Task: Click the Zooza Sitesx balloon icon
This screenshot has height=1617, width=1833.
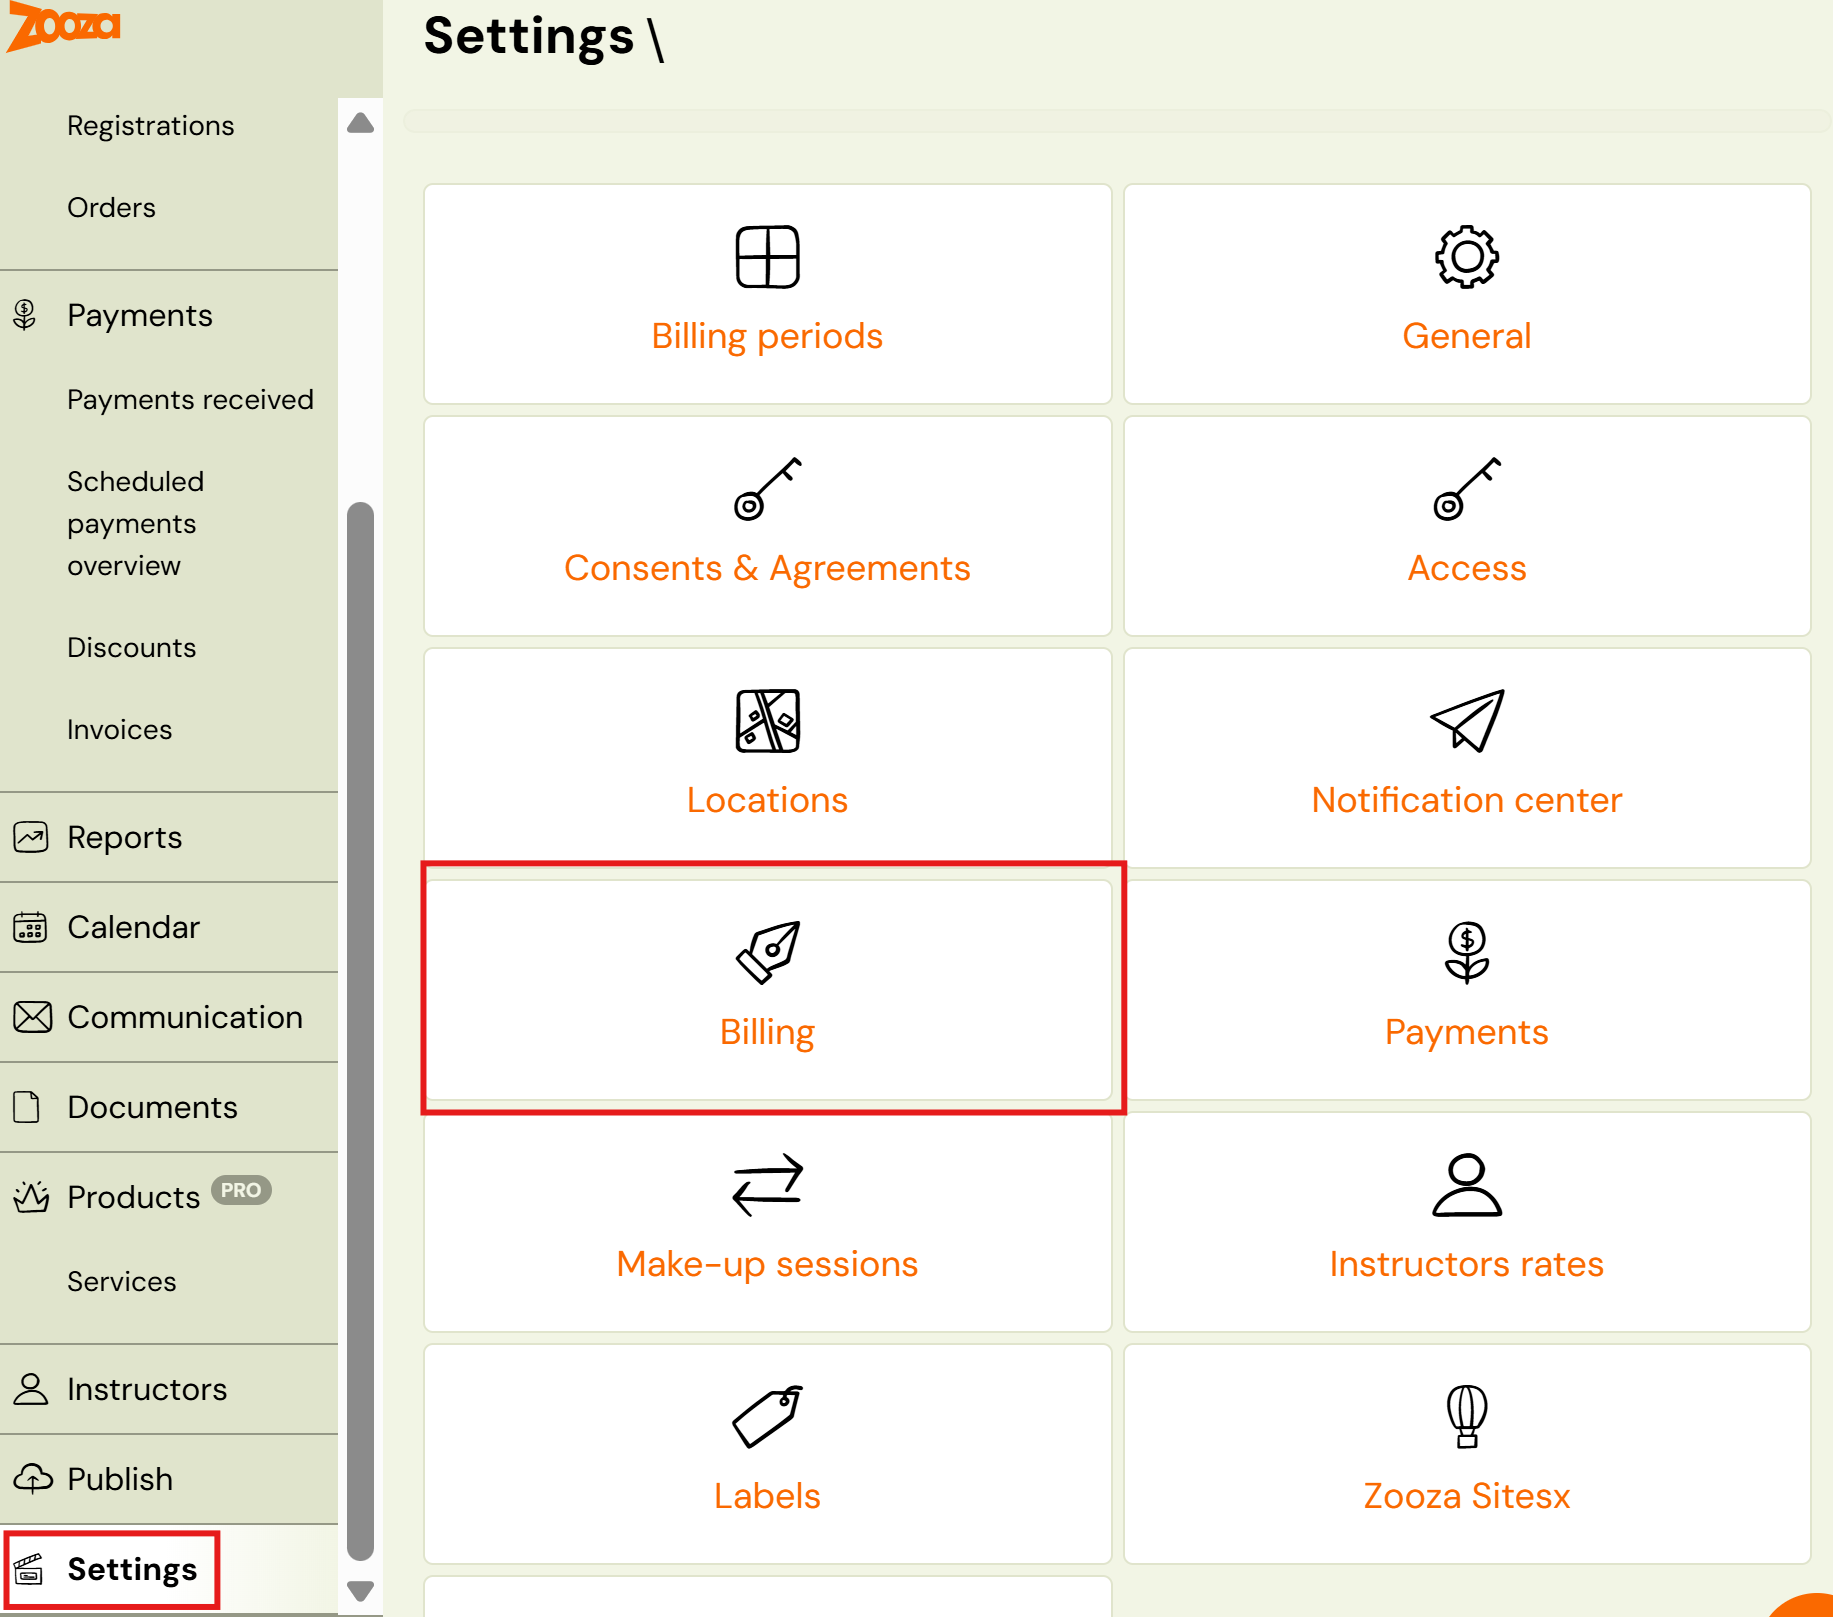Action: click(1466, 1416)
